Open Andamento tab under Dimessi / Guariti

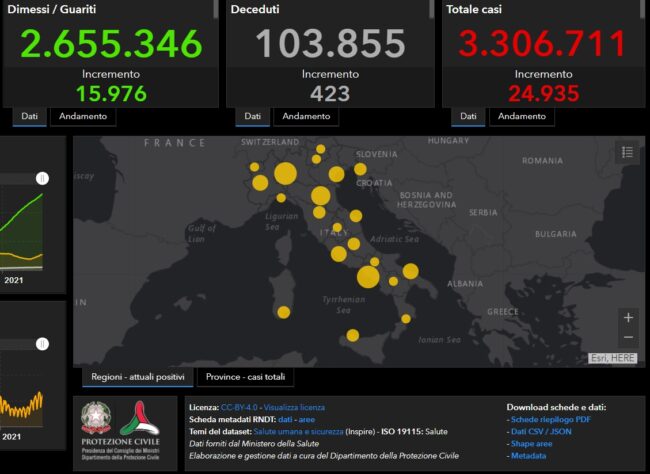[83, 117]
